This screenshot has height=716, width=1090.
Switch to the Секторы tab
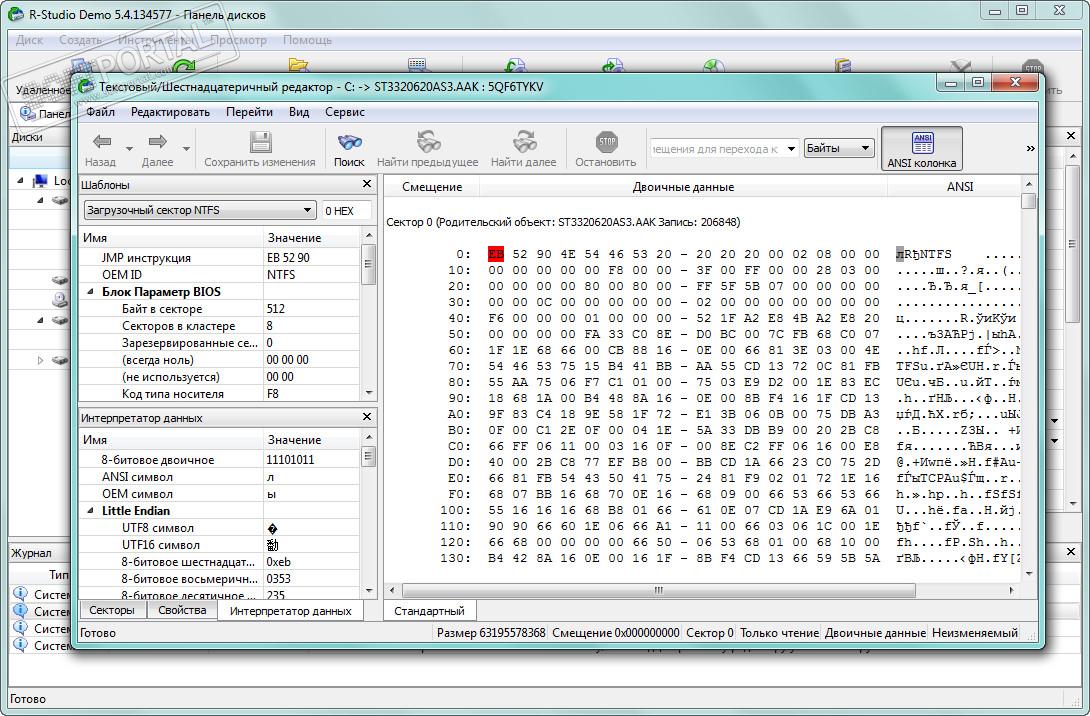112,610
